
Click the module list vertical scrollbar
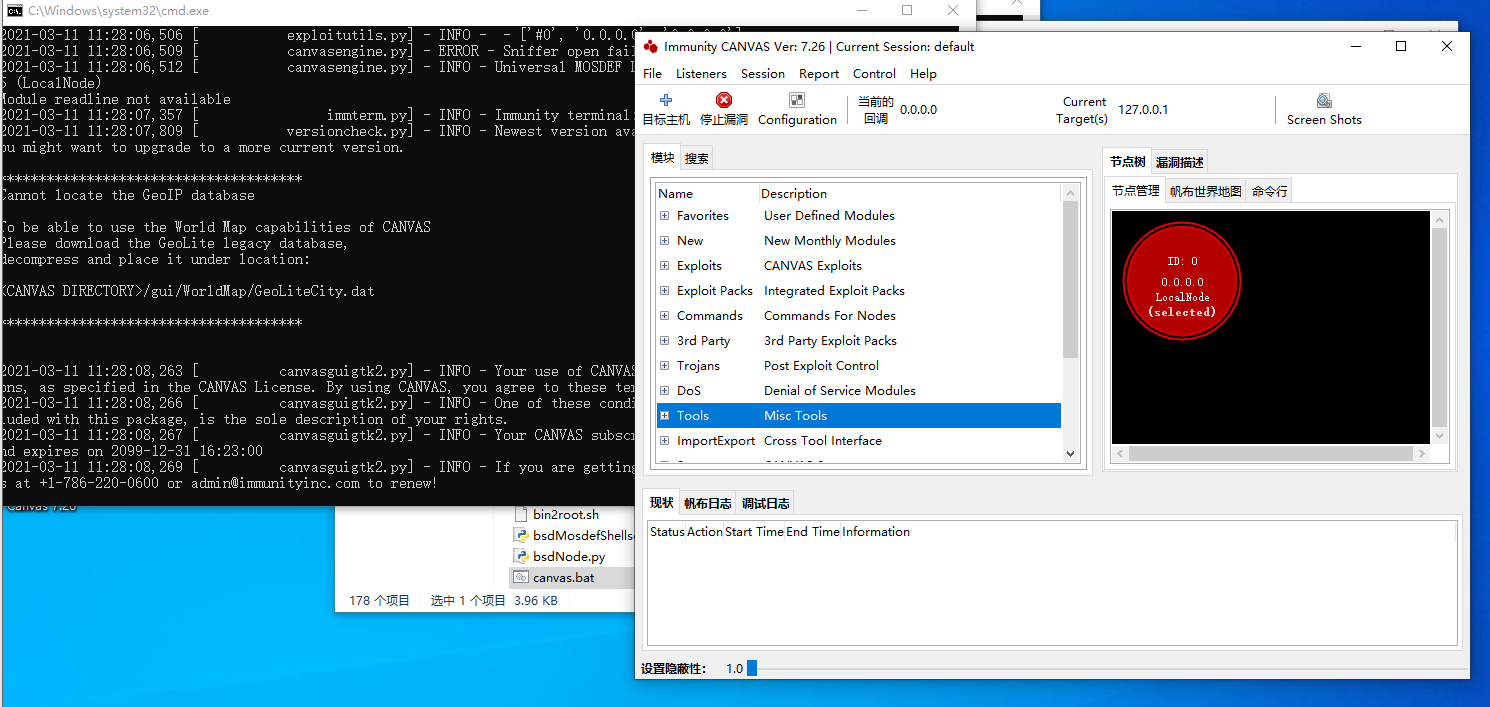click(1070, 280)
